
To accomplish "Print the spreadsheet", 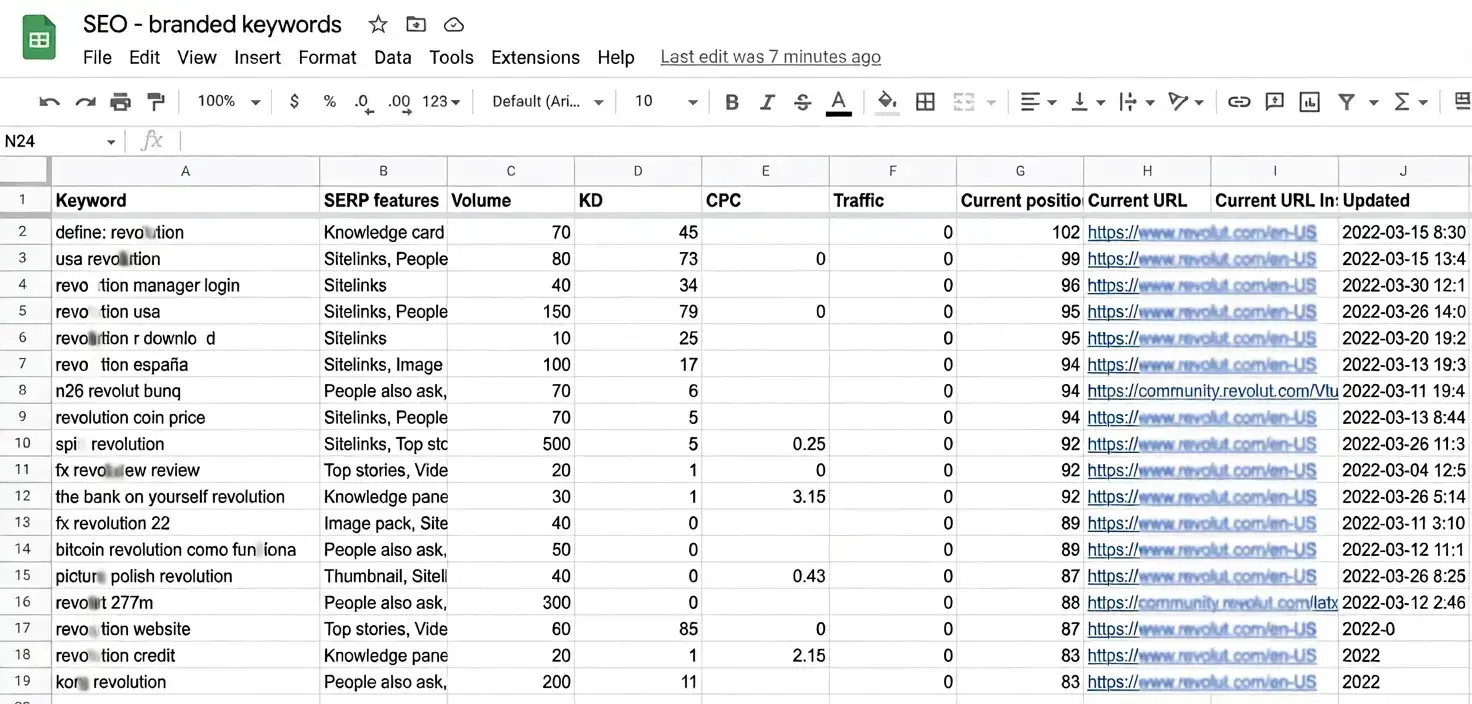I will [121, 101].
